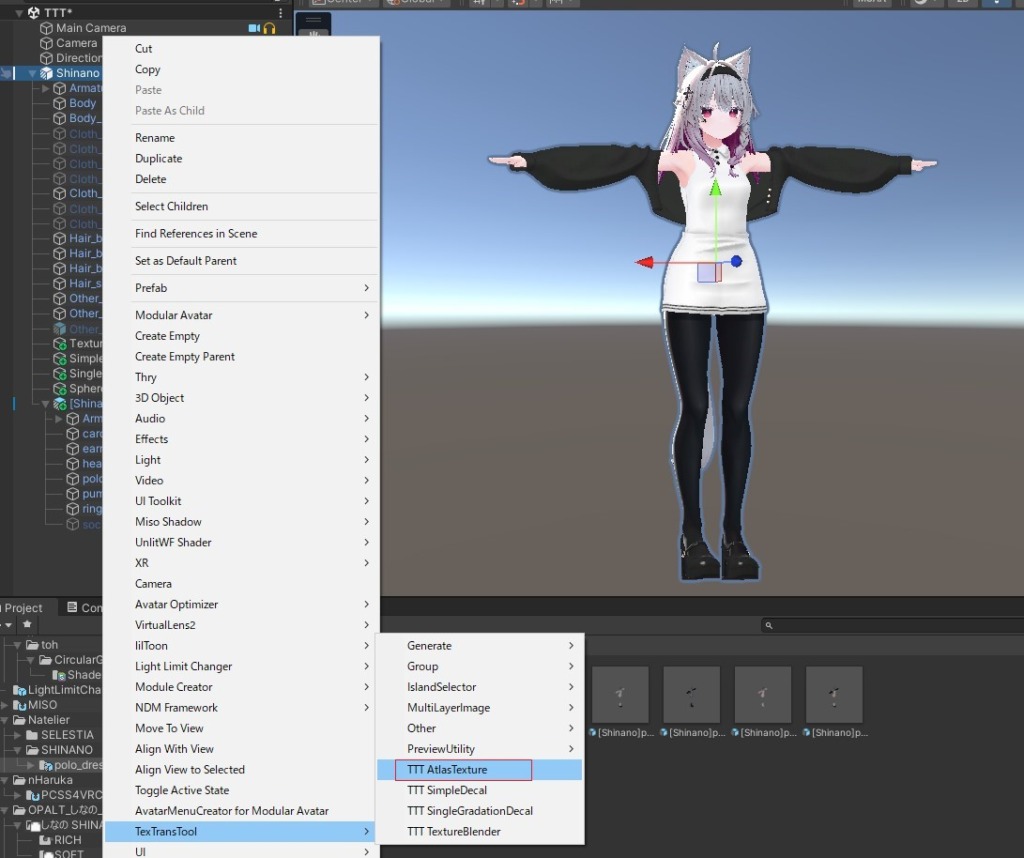This screenshot has width=1024, height=858.
Task: Click the Single object icon with green plus
Action: (59, 373)
